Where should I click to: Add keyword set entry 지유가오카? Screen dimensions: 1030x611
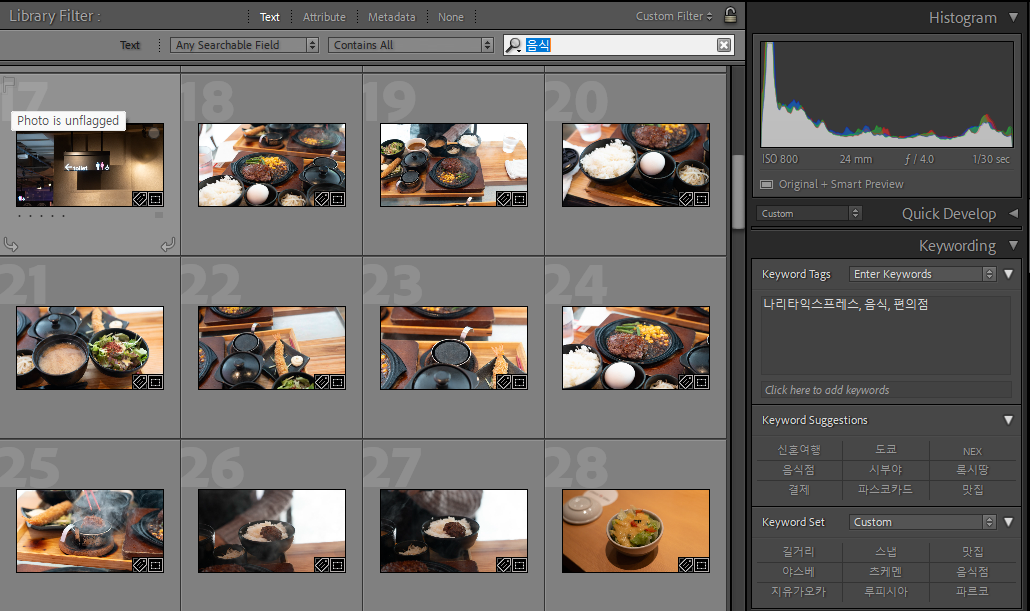click(799, 591)
